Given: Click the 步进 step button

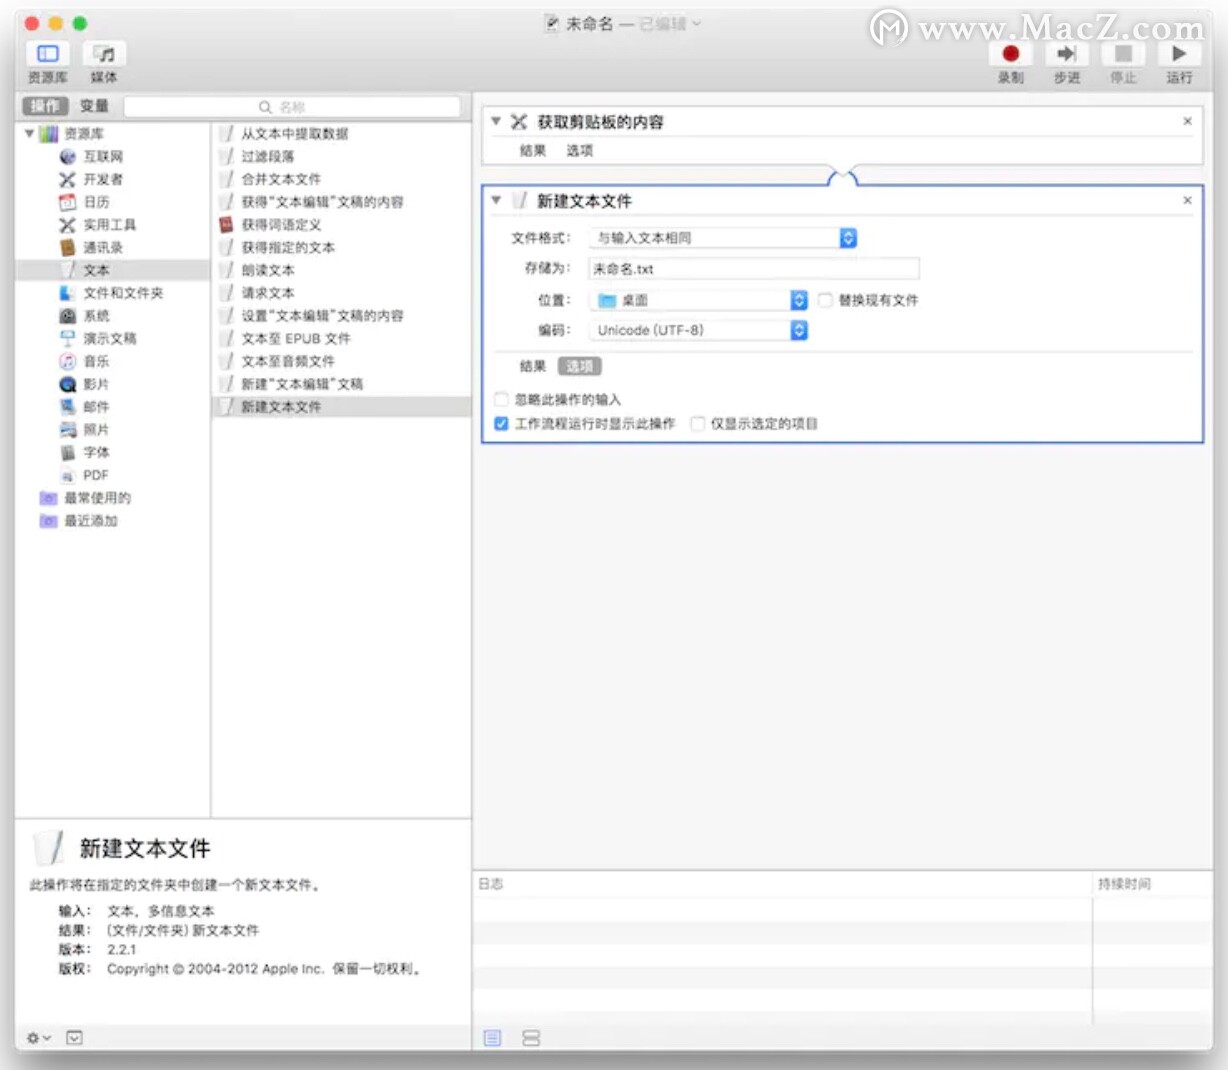Looking at the screenshot, I should [x=1067, y=54].
